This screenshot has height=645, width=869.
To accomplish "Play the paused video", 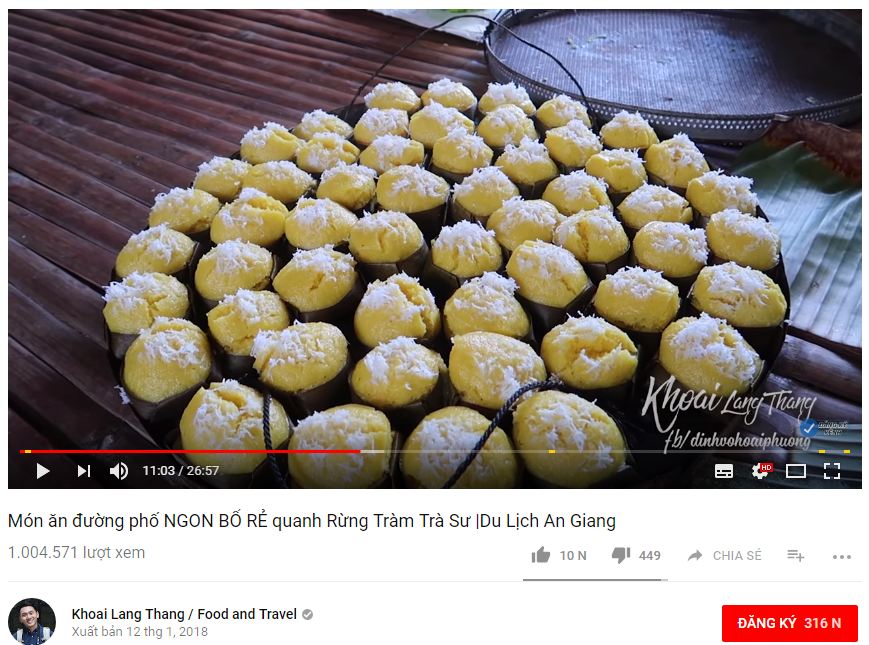I will tap(43, 471).
